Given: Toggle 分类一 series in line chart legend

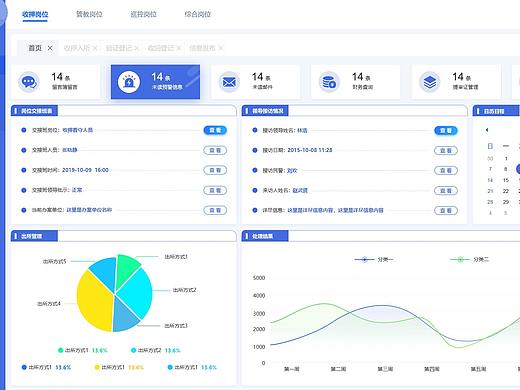Looking at the screenshot, I should [374, 259].
